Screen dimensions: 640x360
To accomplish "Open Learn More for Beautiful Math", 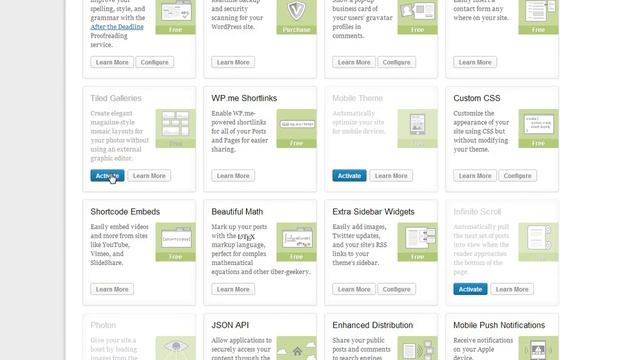I will tap(233, 289).
